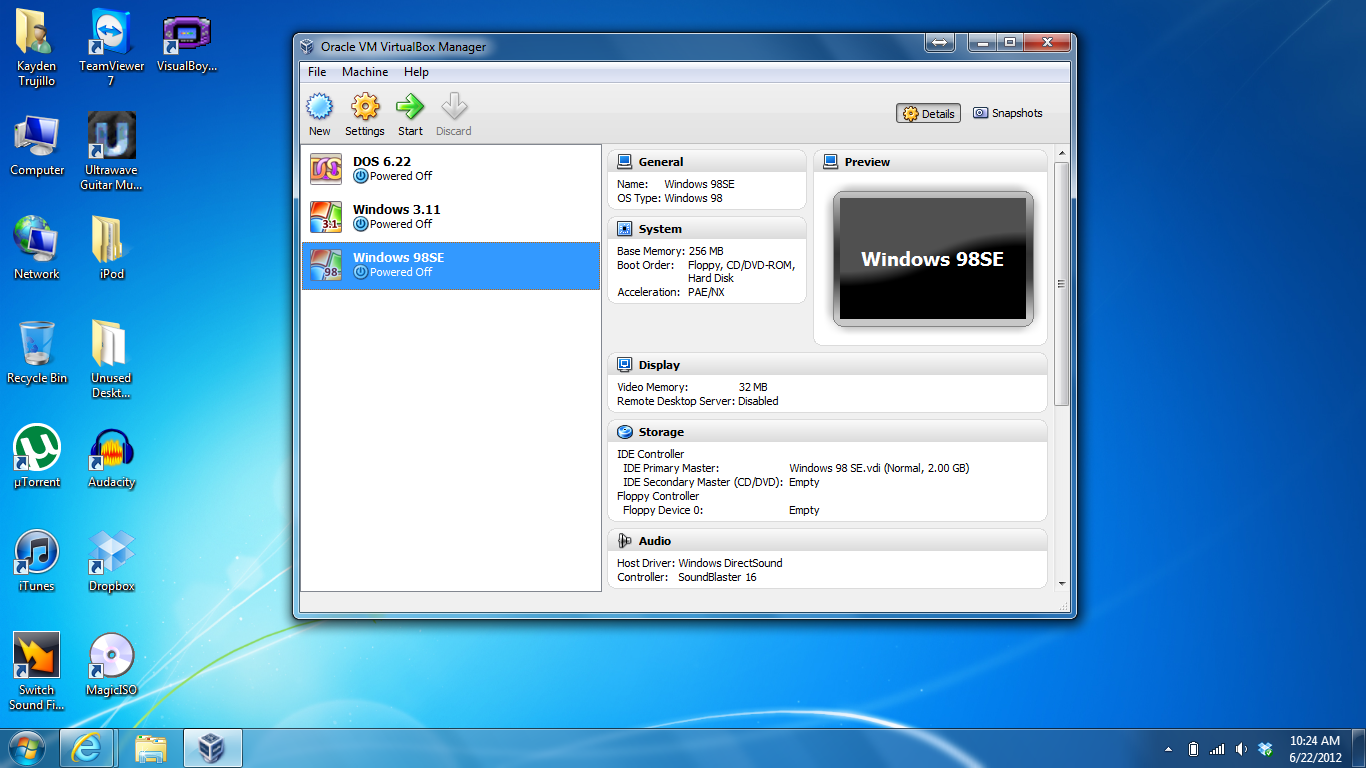The width and height of the screenshot is (1366, 768).
Task: Open Computer desktop icon
Action: coord(37,145)
